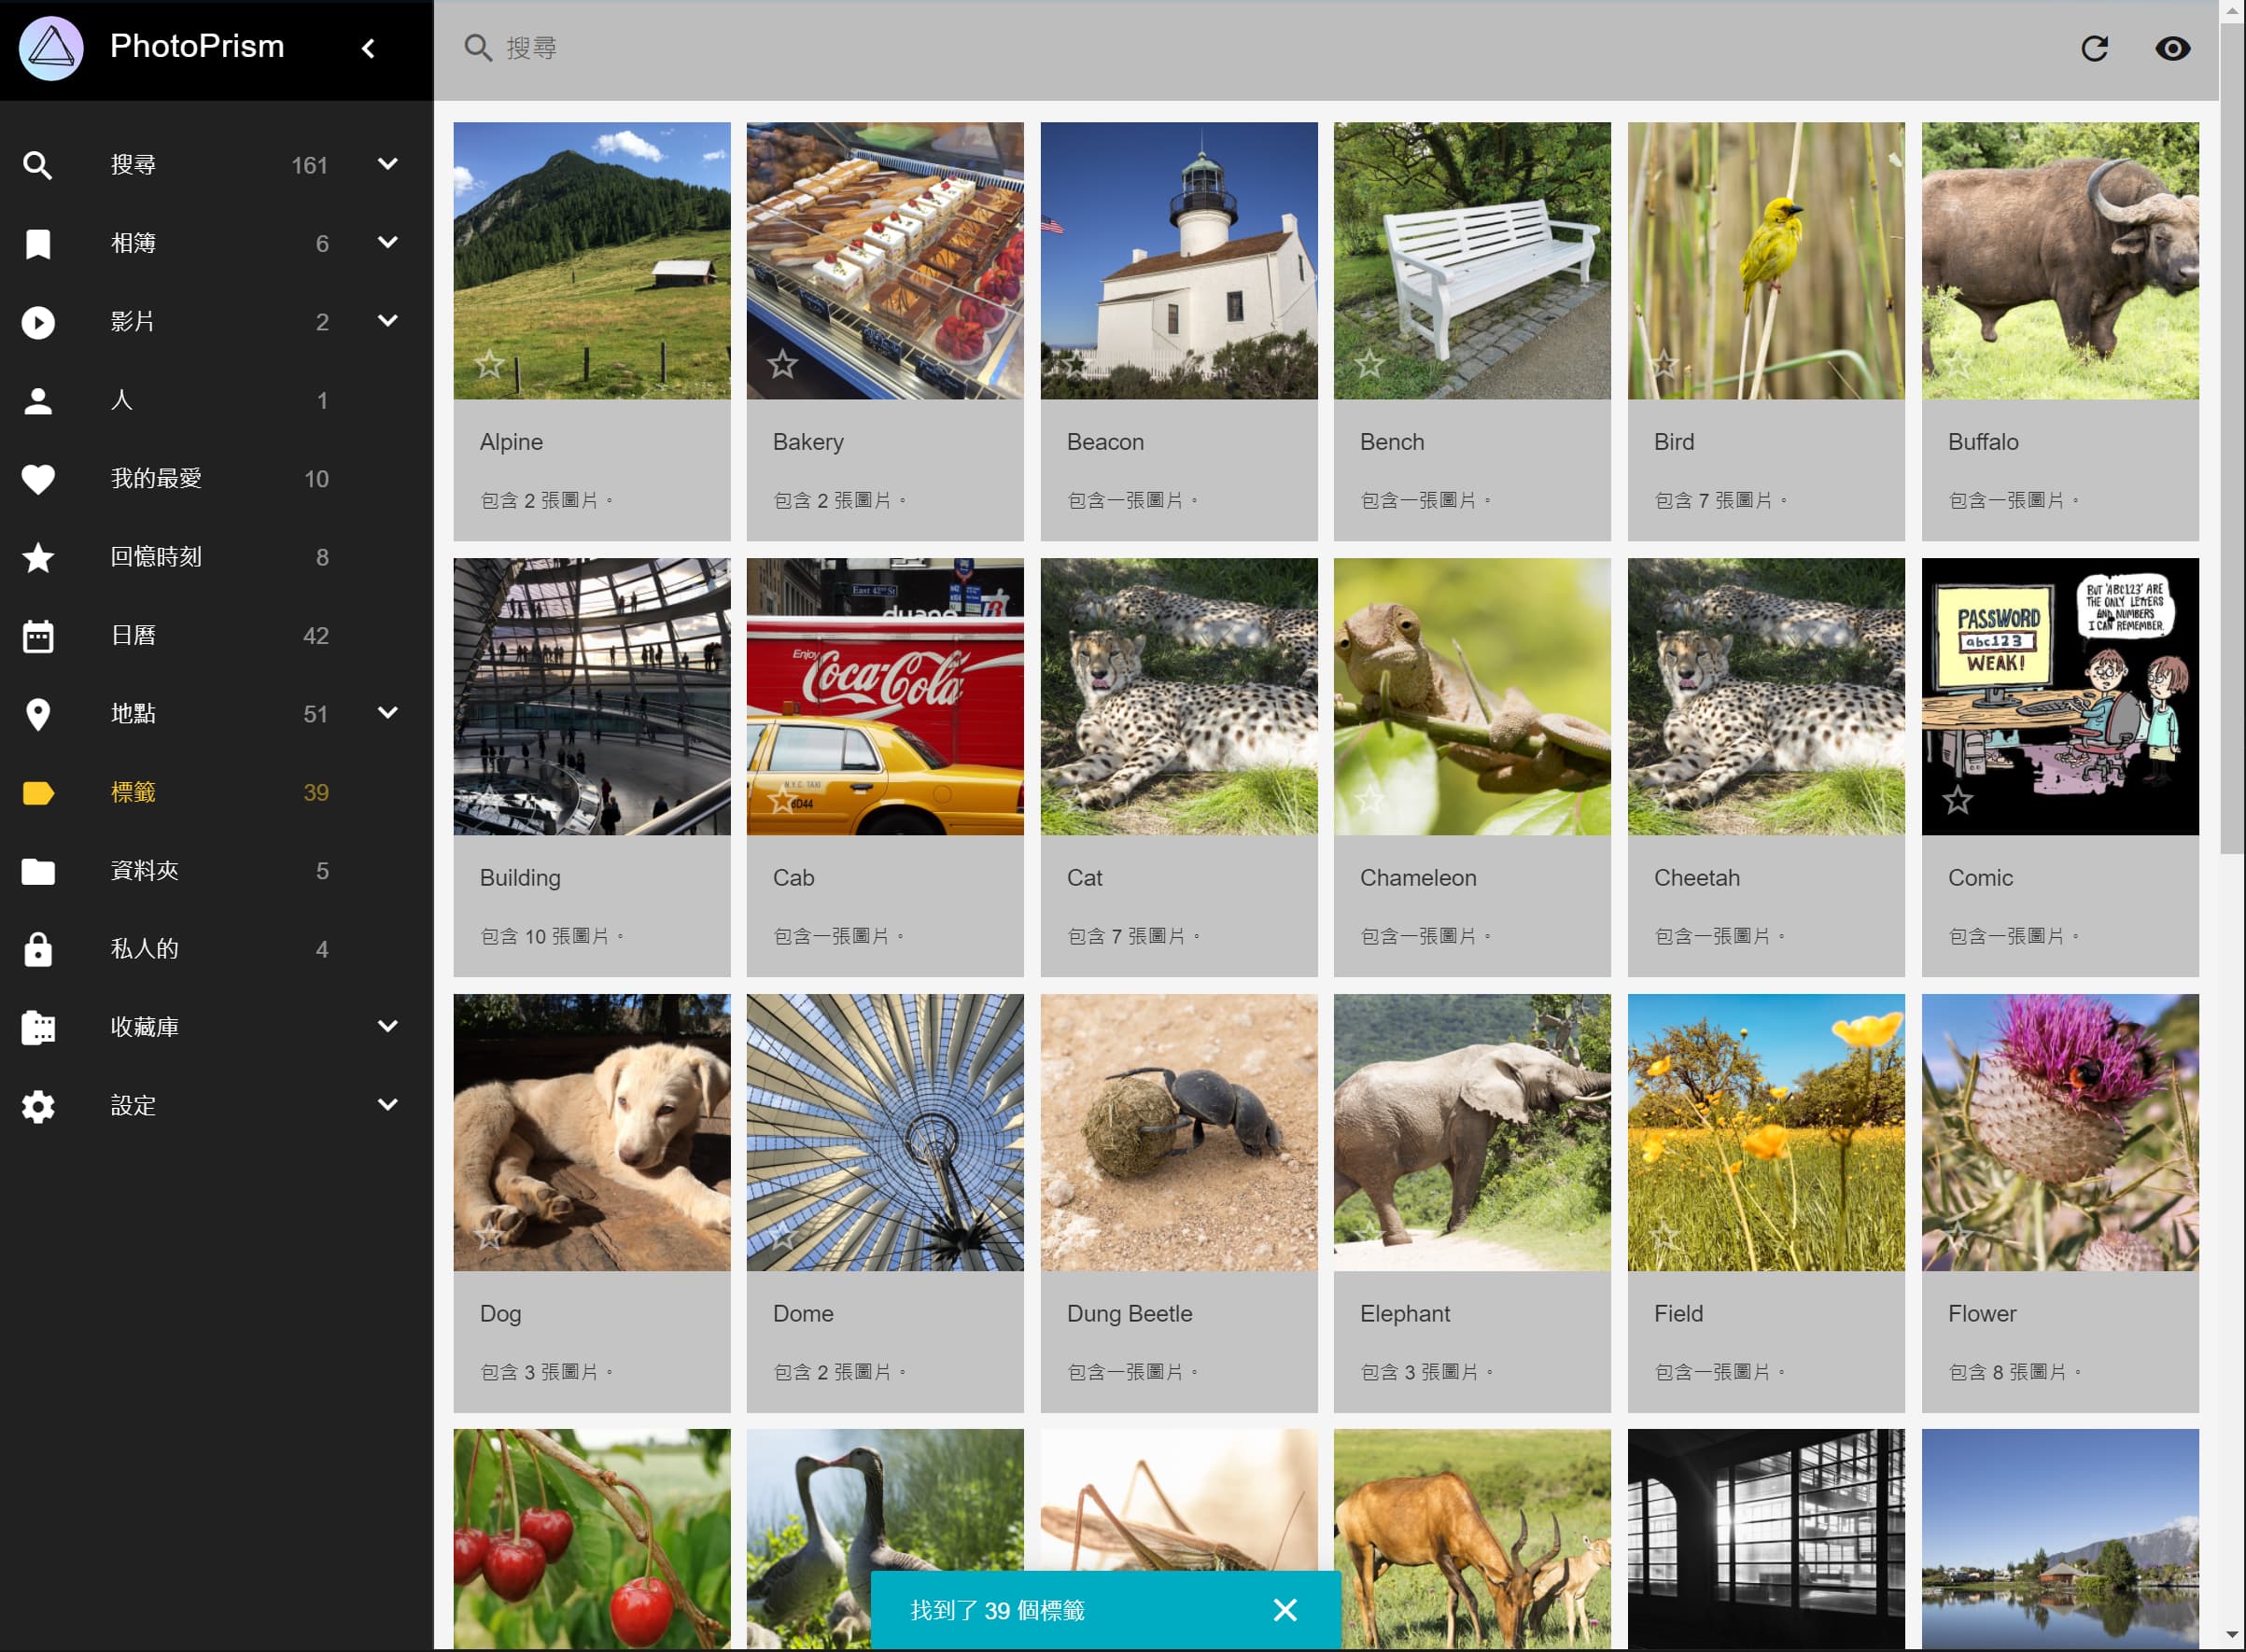Click the star icon for 回憶時刻
The width and height of the screenshot is (2246, 1652).
point(38,557)
